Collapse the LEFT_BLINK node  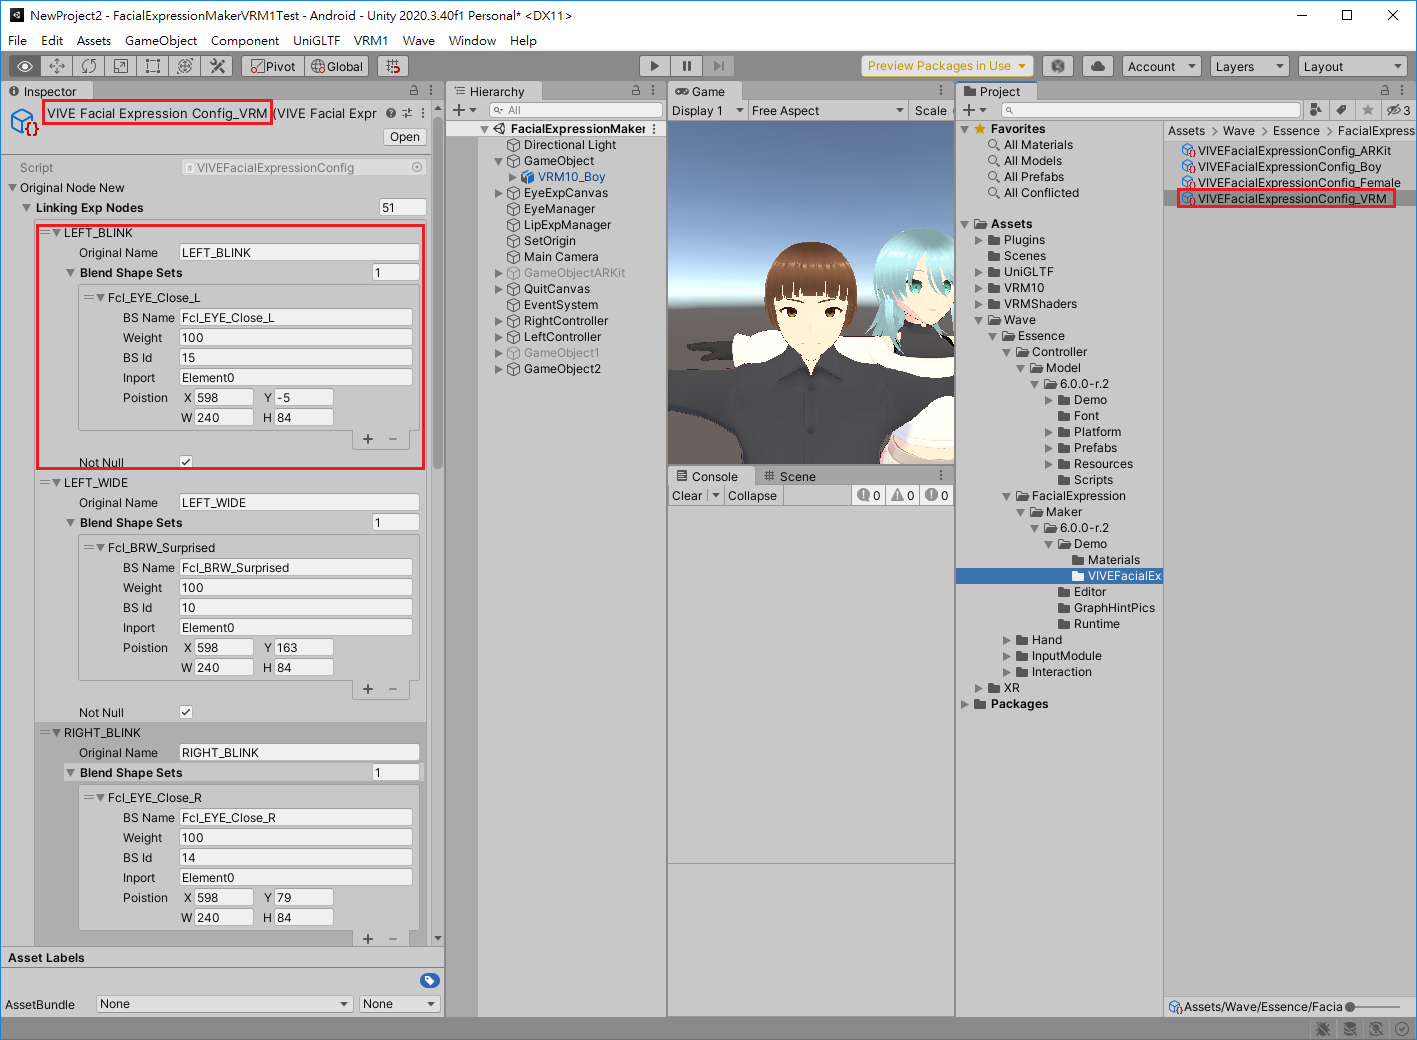(x=57, y=232)
